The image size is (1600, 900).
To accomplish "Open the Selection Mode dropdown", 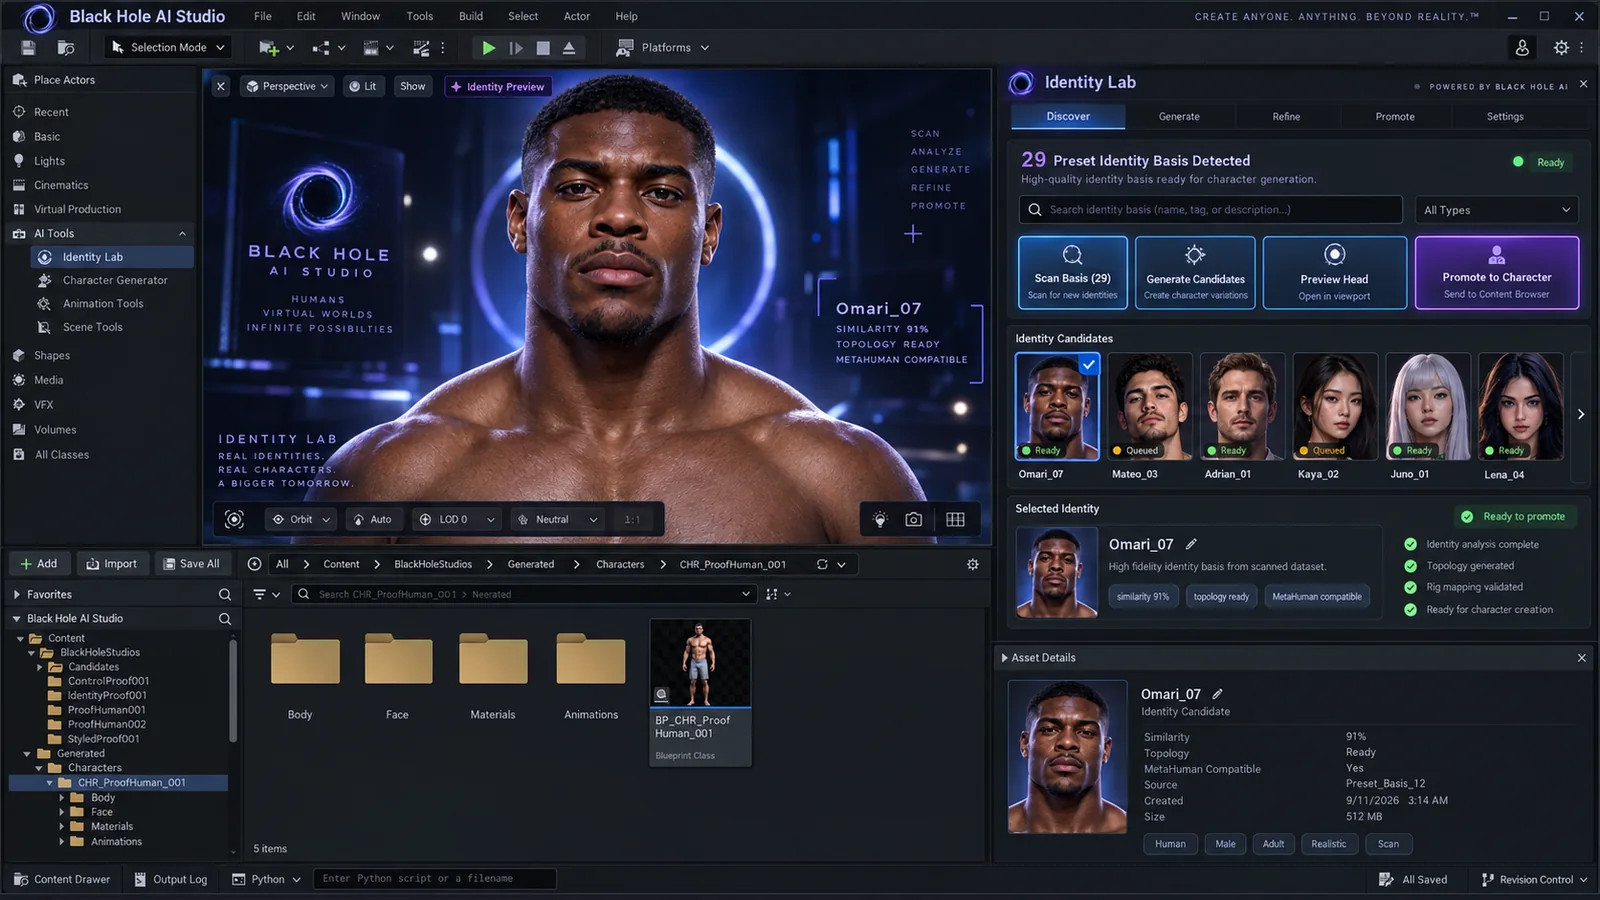I will tap(168, 47).
